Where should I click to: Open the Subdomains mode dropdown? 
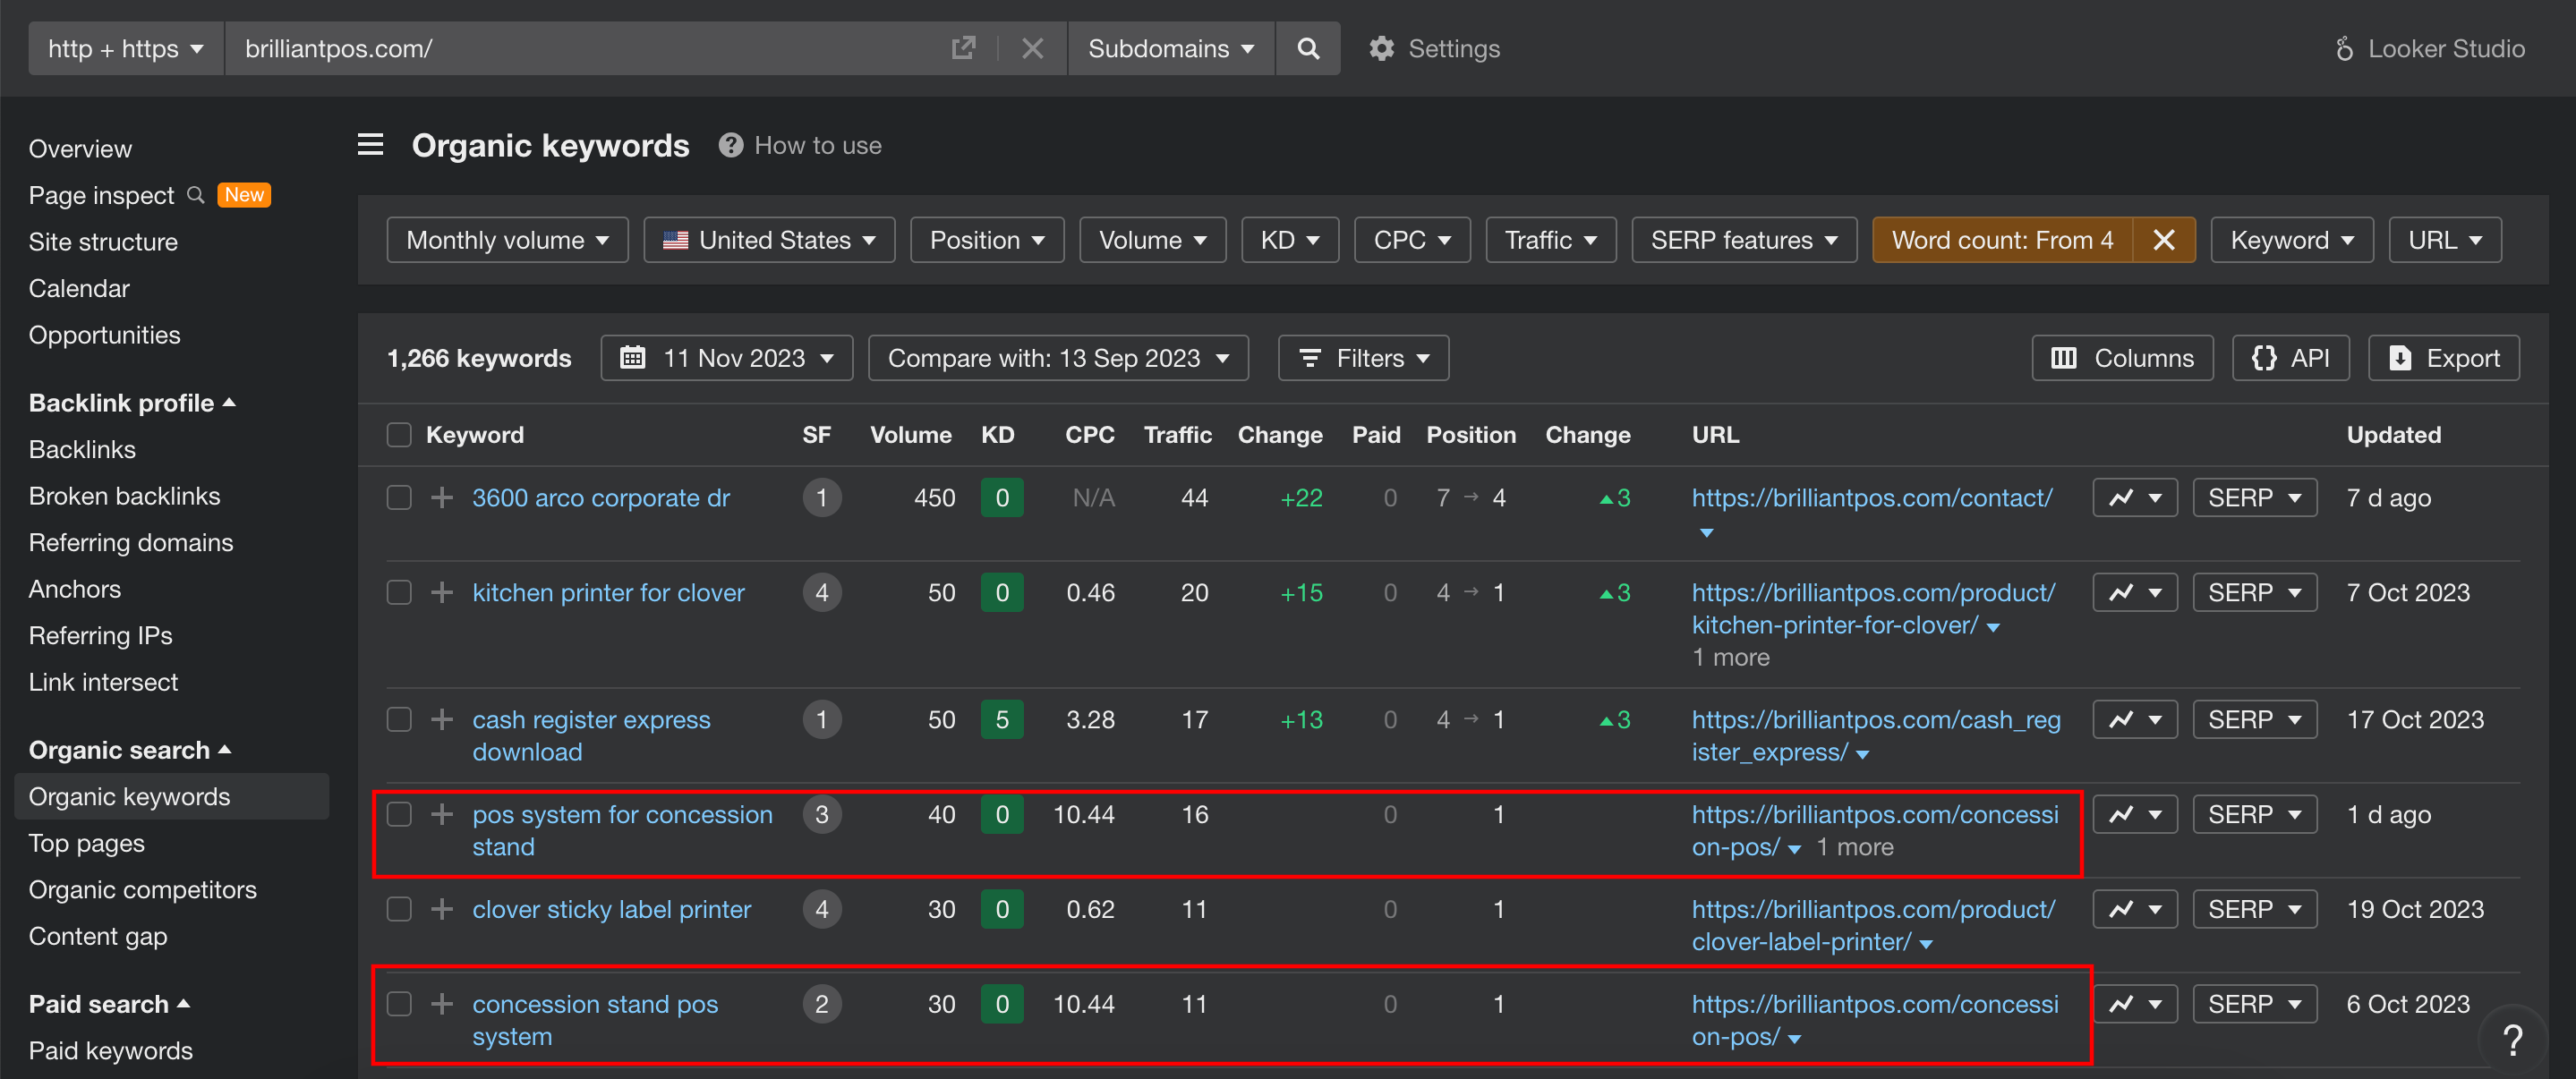[x=1171, y=48]
